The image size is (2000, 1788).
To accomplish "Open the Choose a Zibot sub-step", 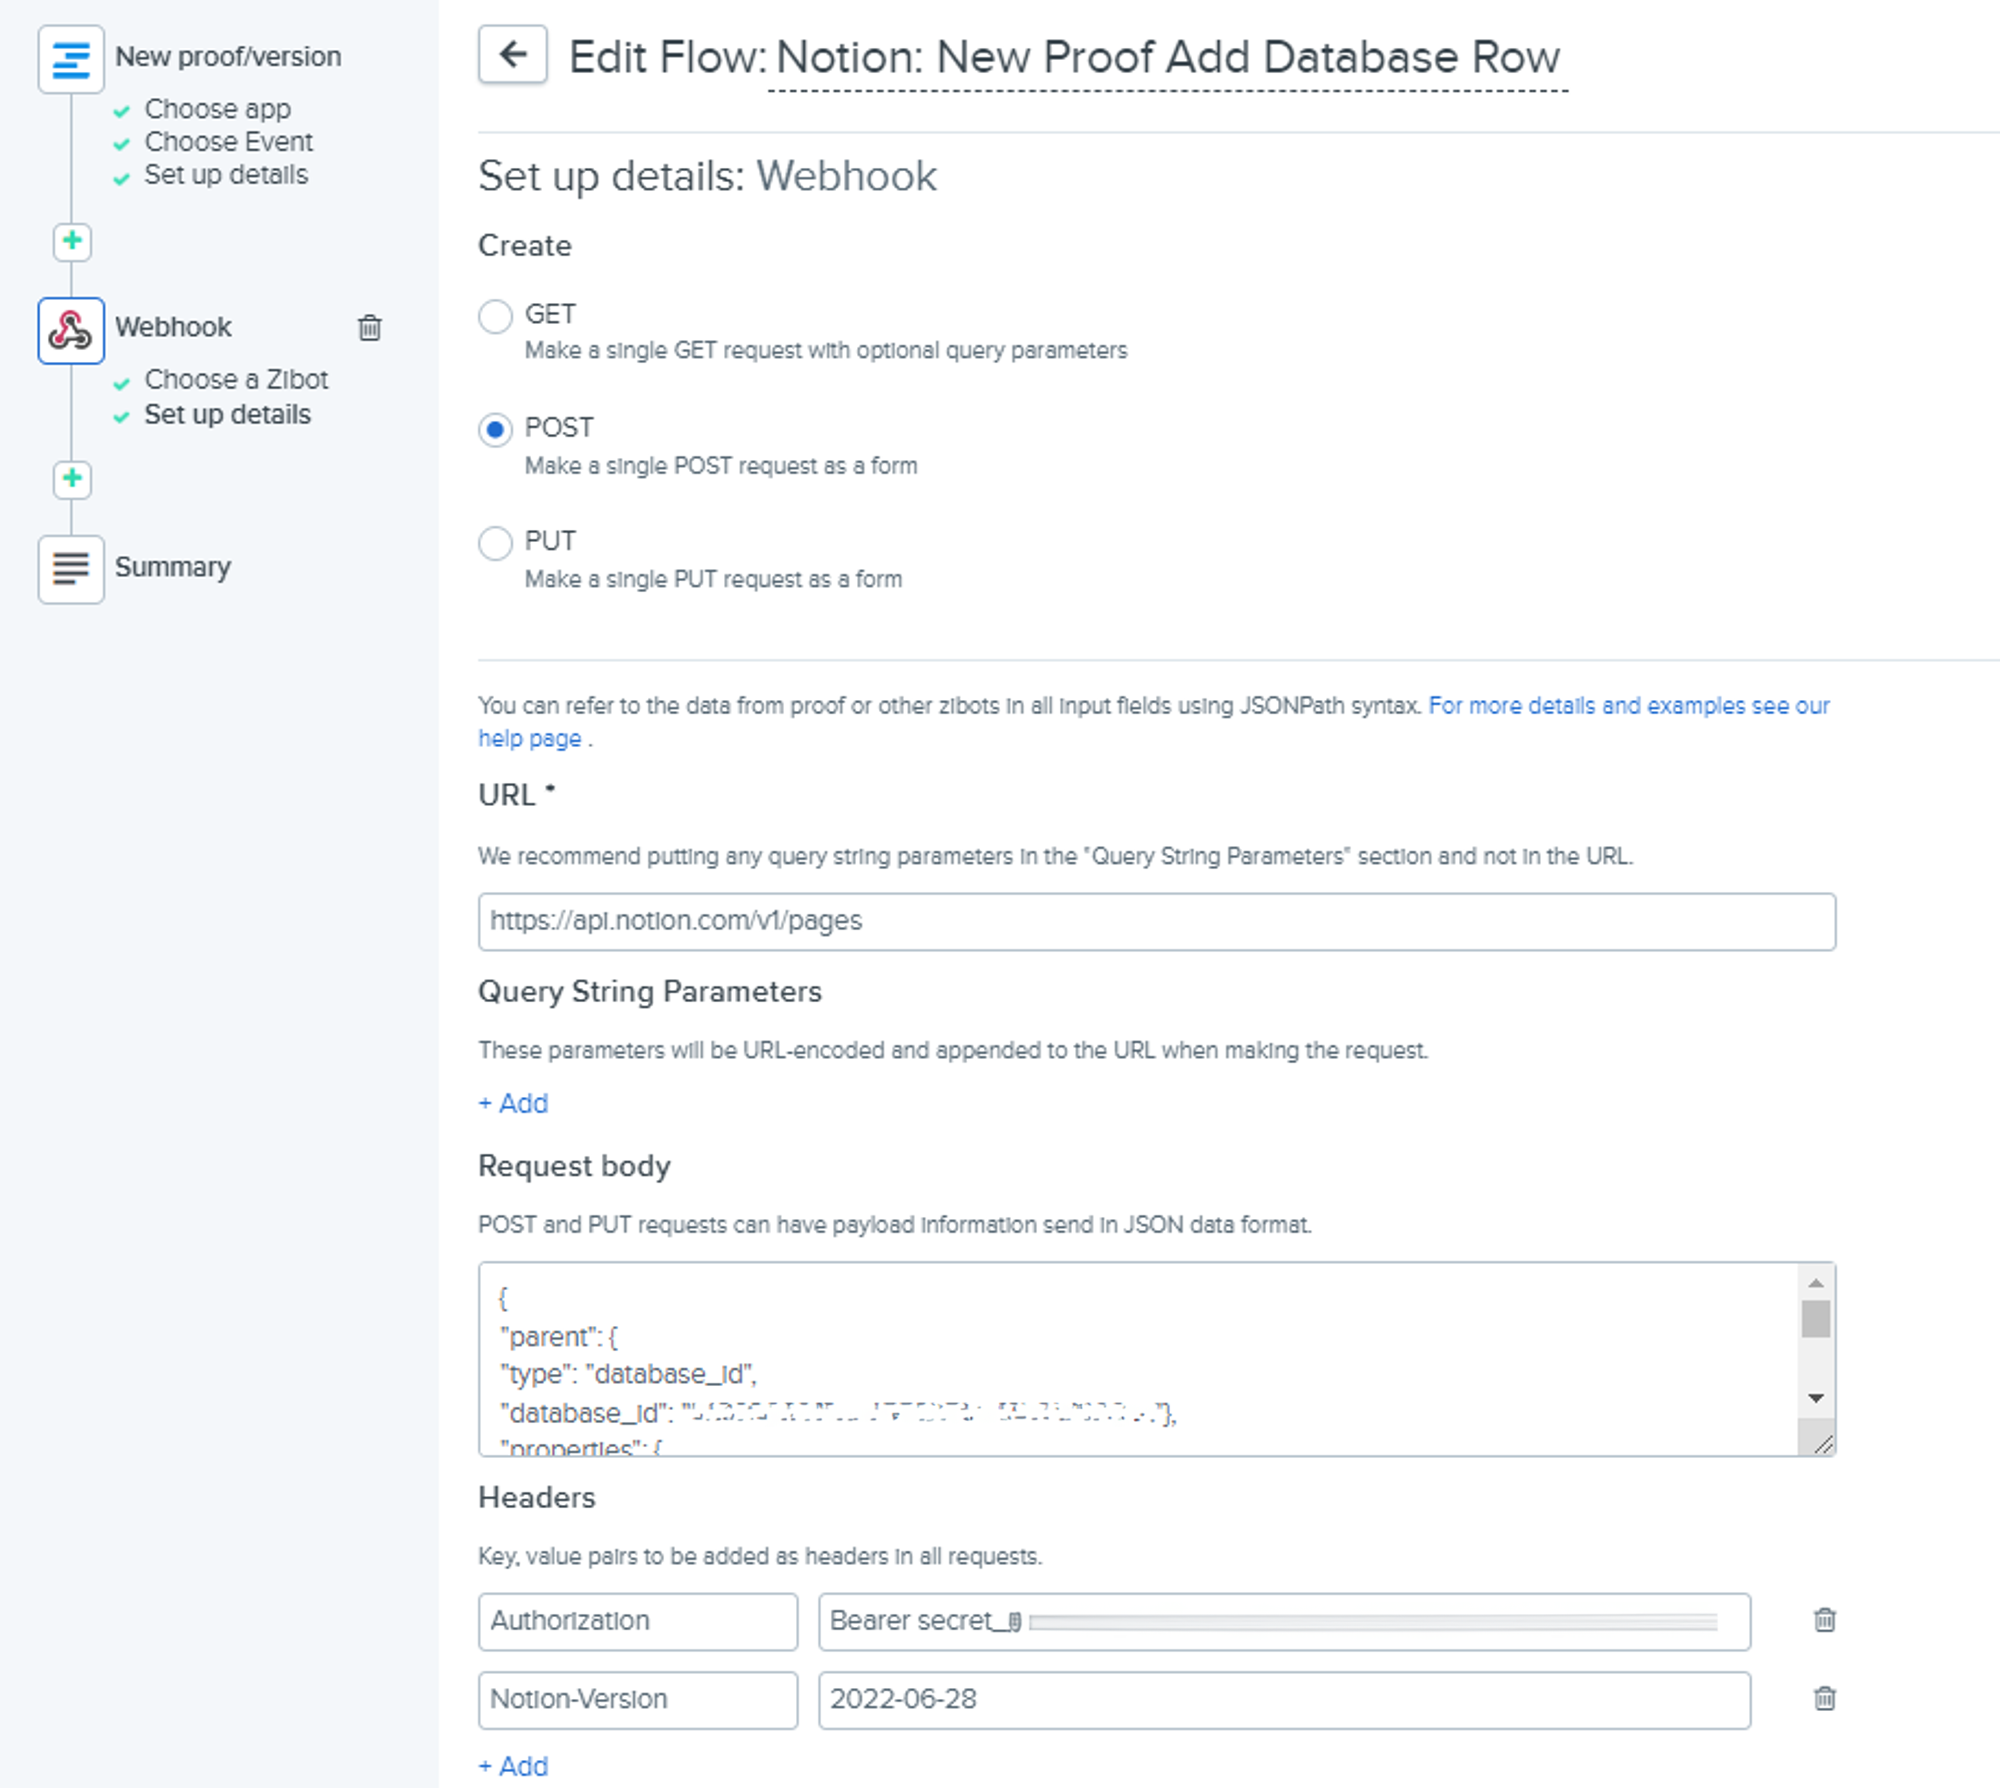I will [236, 380].
